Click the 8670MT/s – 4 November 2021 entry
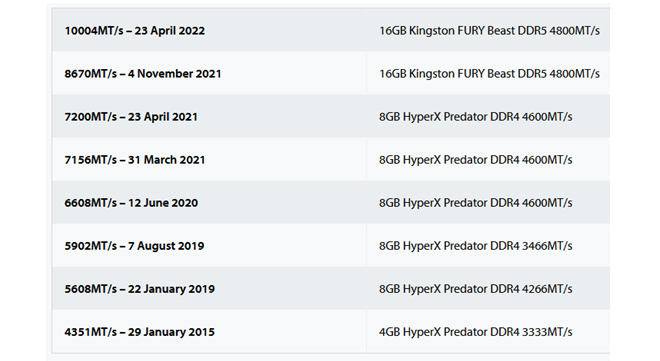Image resolution: width=660 pixels, height=361 pixels. 209,73
